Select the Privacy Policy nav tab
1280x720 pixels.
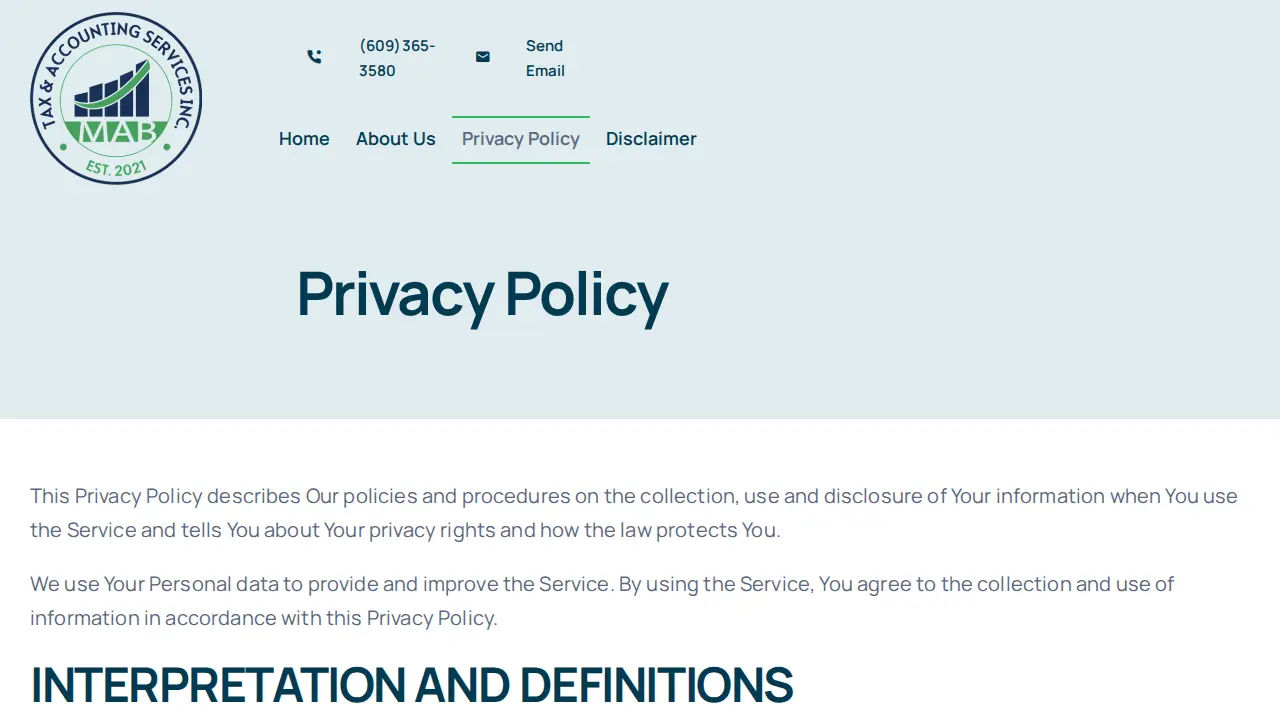coord(521,139)
